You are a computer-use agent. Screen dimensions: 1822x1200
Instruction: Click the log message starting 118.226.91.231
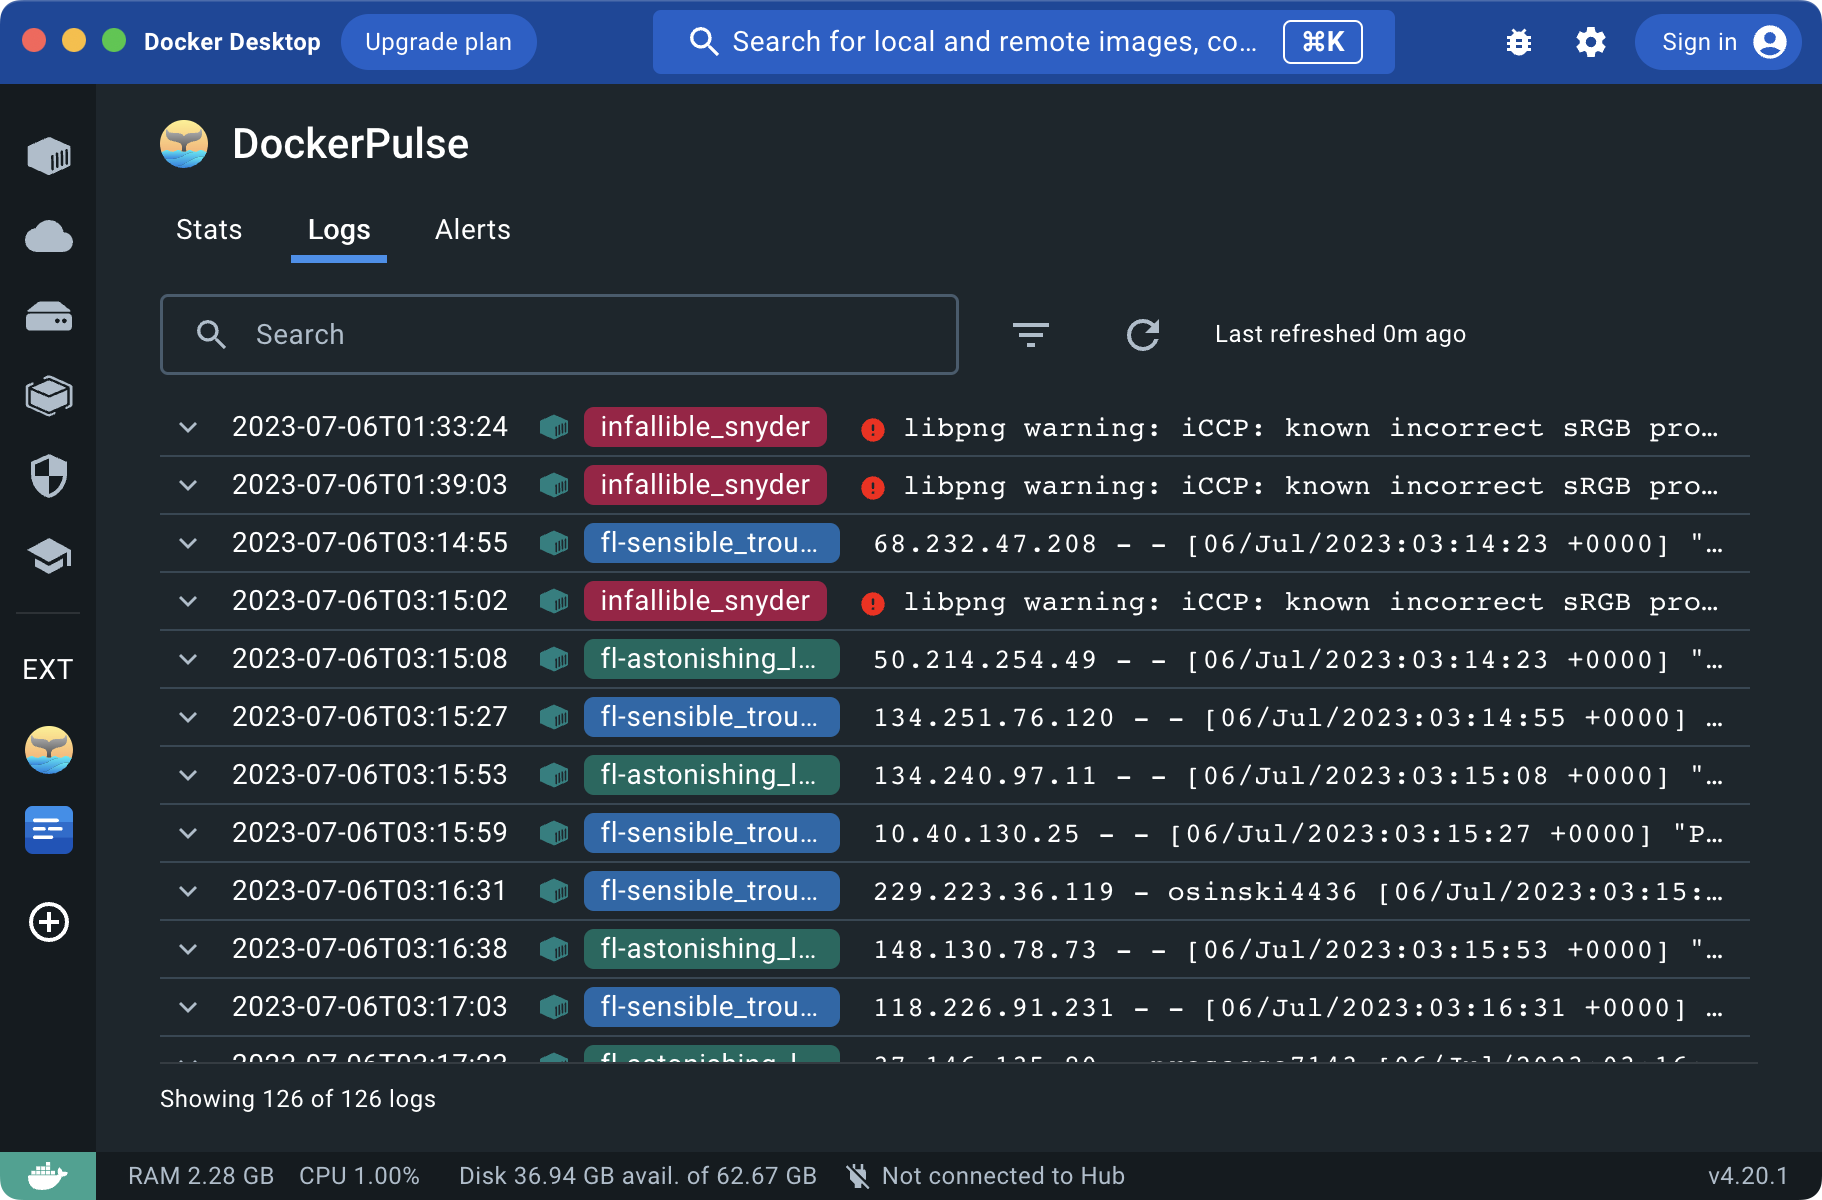(1297, 1008)
